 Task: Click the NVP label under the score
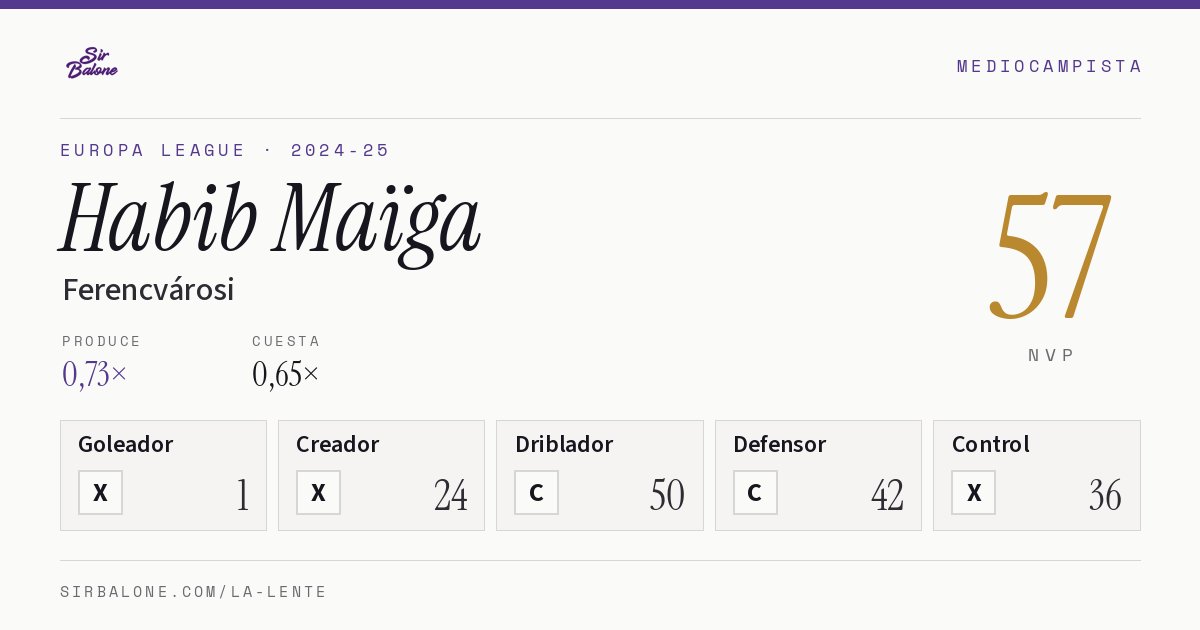coord(1051,355)
